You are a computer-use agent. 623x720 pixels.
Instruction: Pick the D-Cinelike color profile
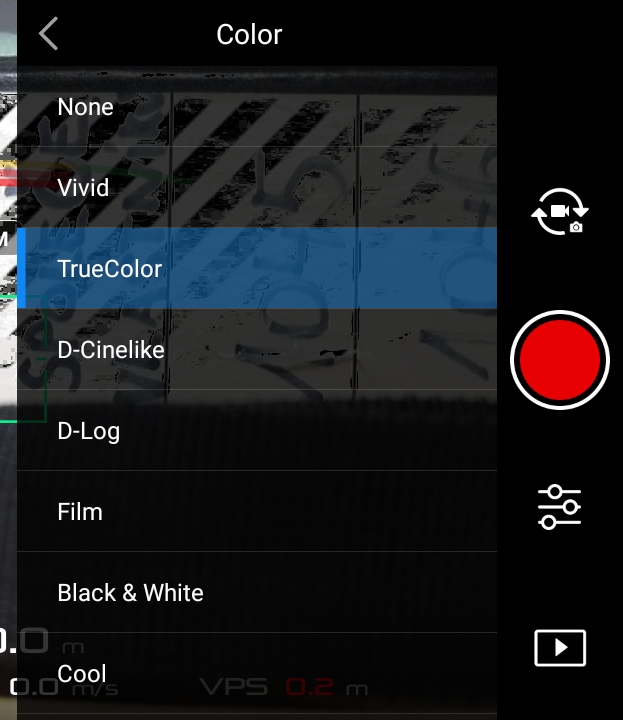click(x=257, y=349)
